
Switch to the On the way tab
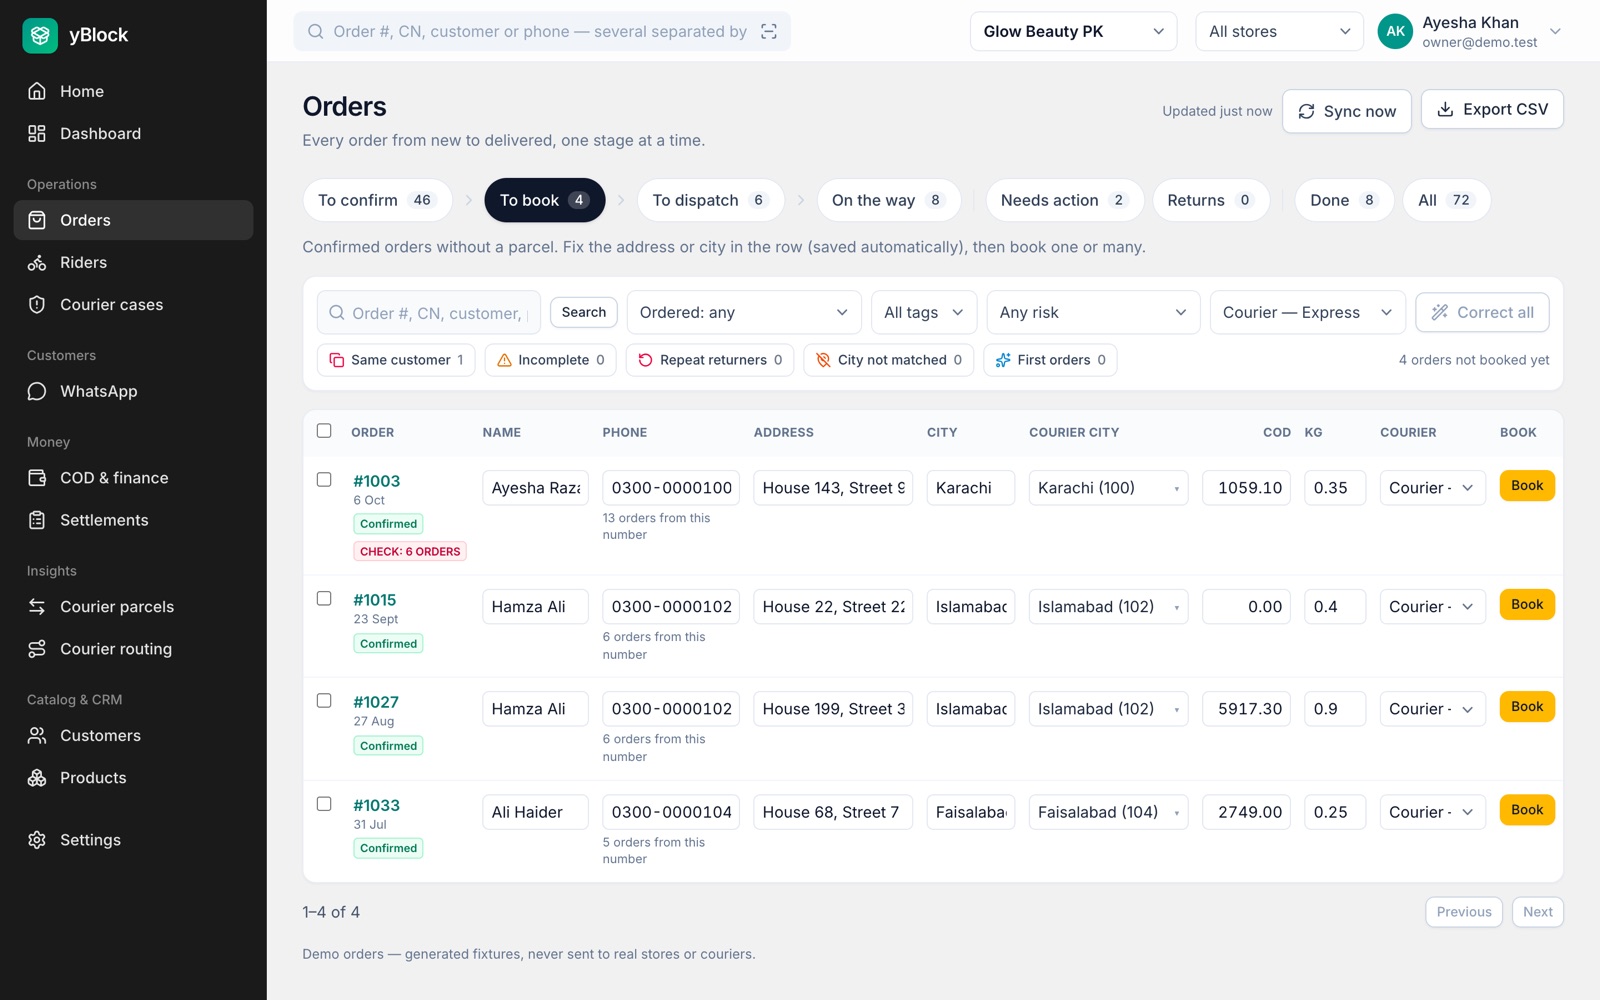point(888,200)
